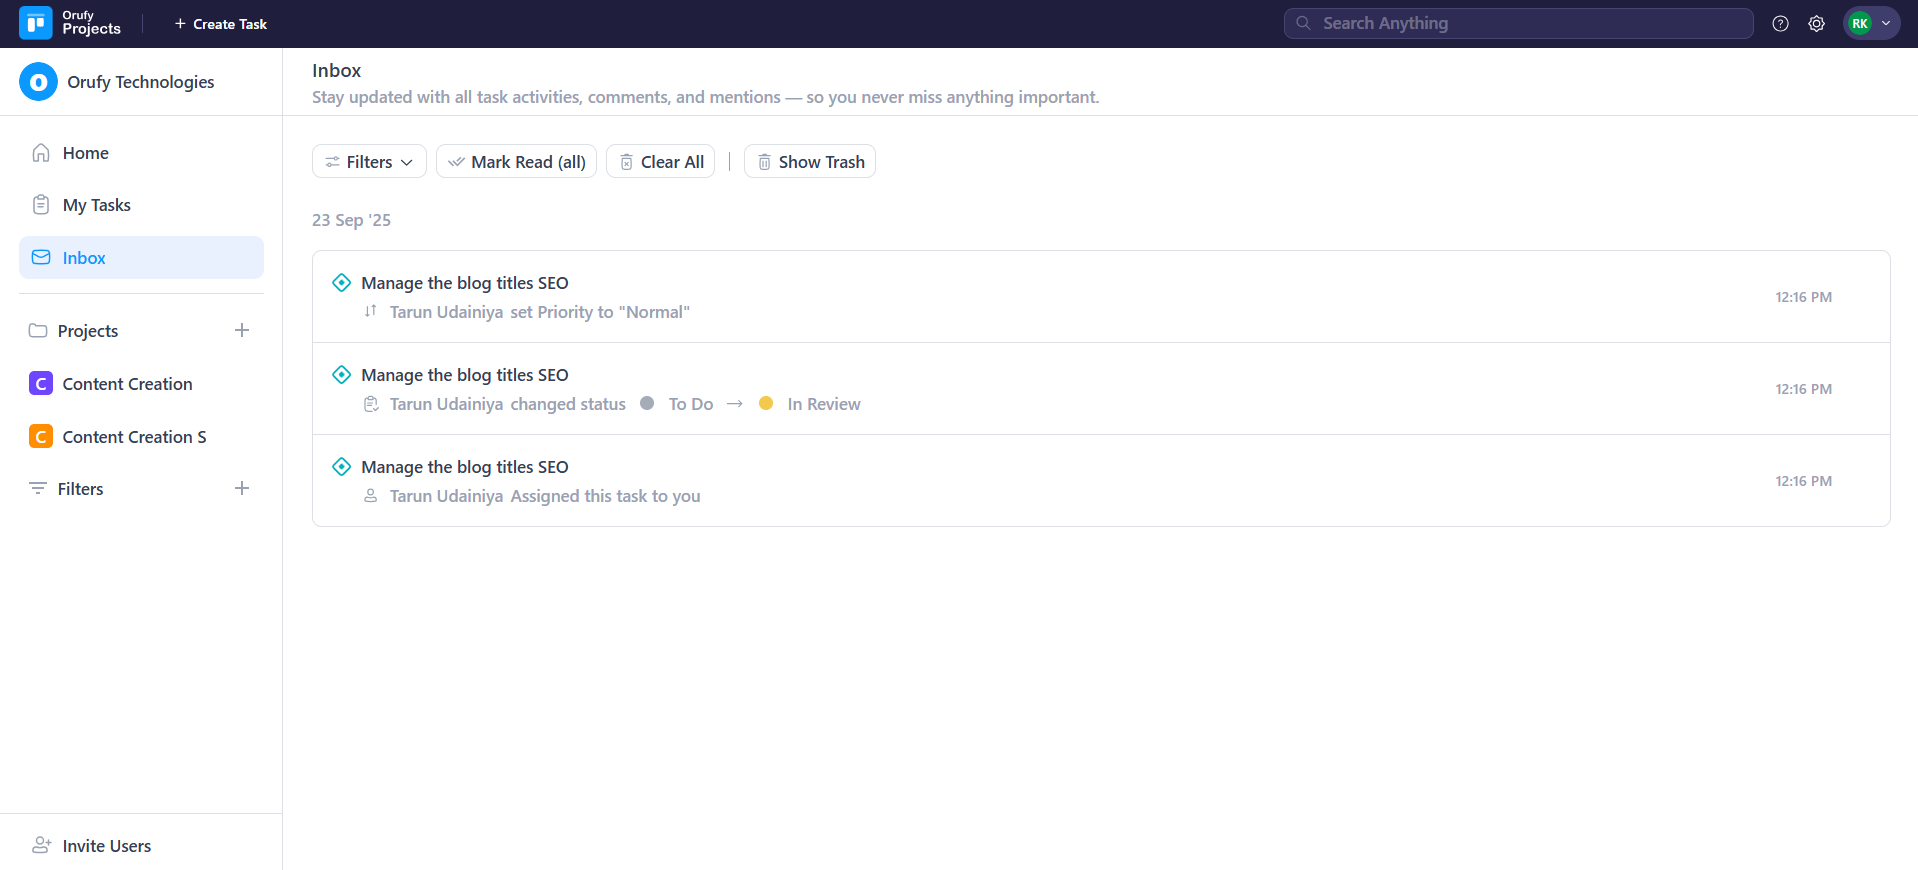Go to Home in sidebar
Screen dimensions: 1918x870
[x=85, y=153]
